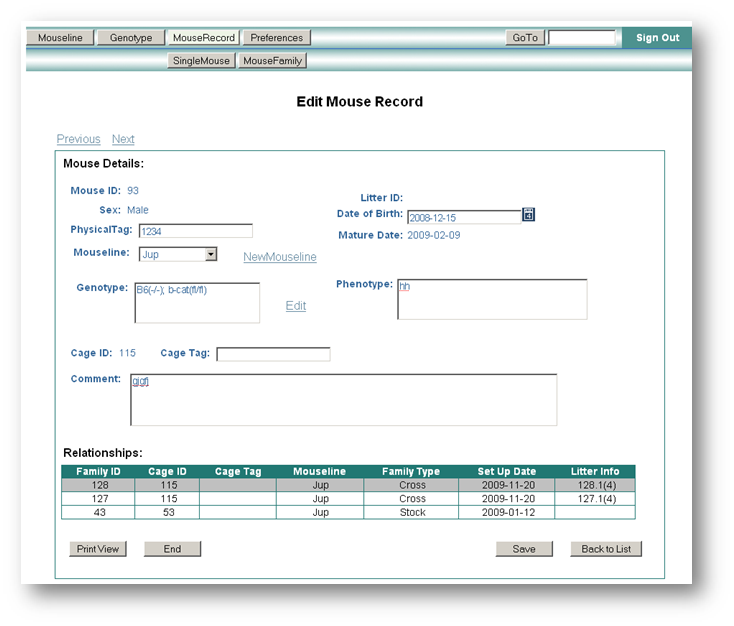Open the Genotype menu tab

click(x=131, y=38)
